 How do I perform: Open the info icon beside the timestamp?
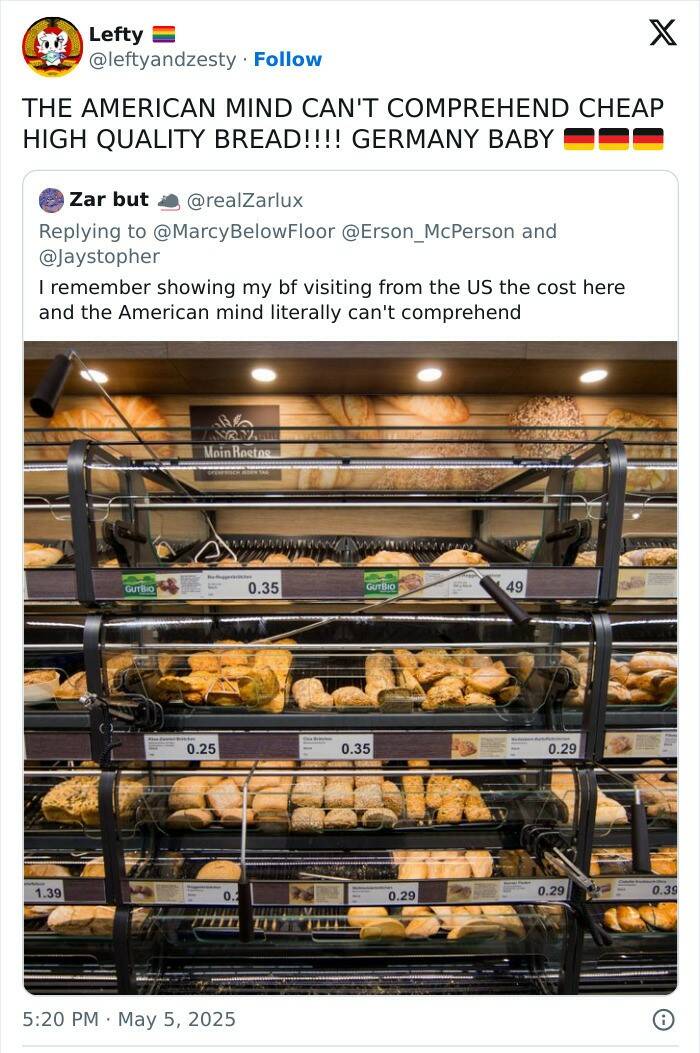662,1019
